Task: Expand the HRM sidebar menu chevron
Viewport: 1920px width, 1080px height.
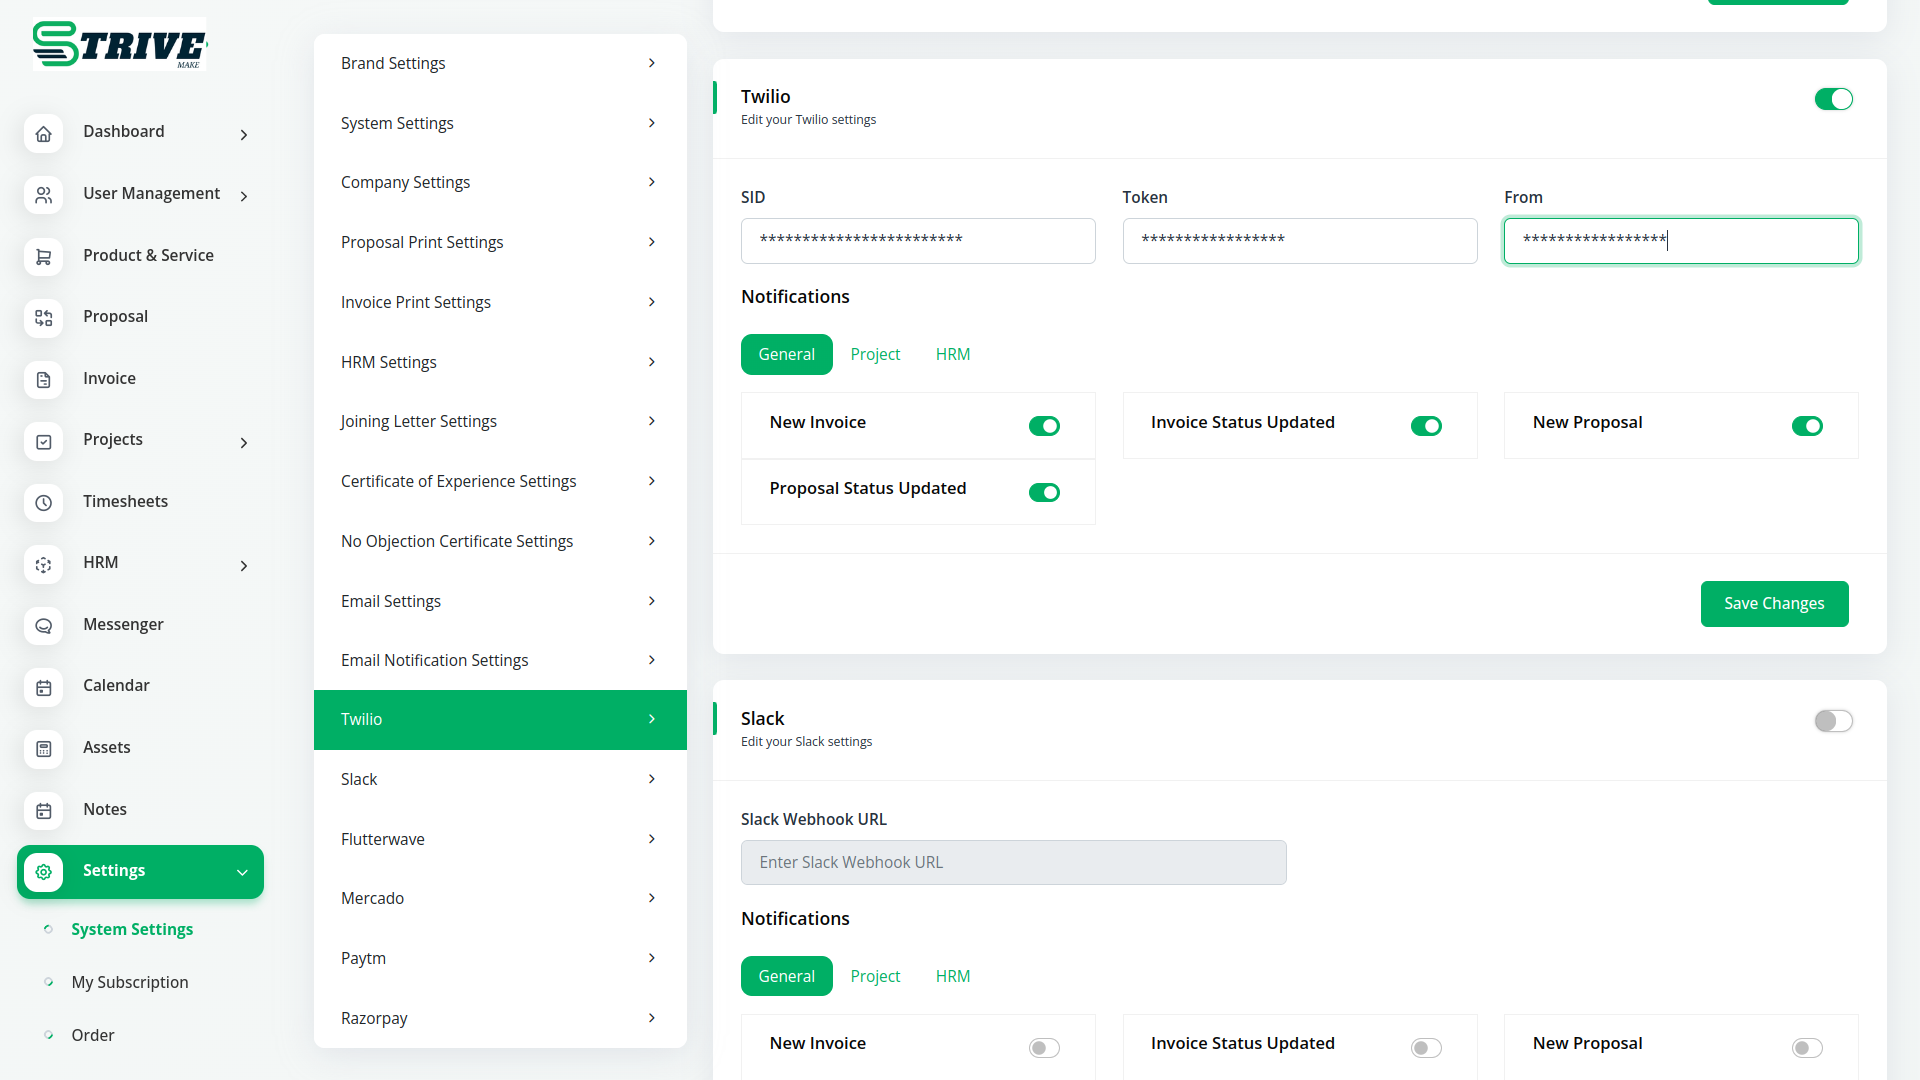Action: click(244, 566)
